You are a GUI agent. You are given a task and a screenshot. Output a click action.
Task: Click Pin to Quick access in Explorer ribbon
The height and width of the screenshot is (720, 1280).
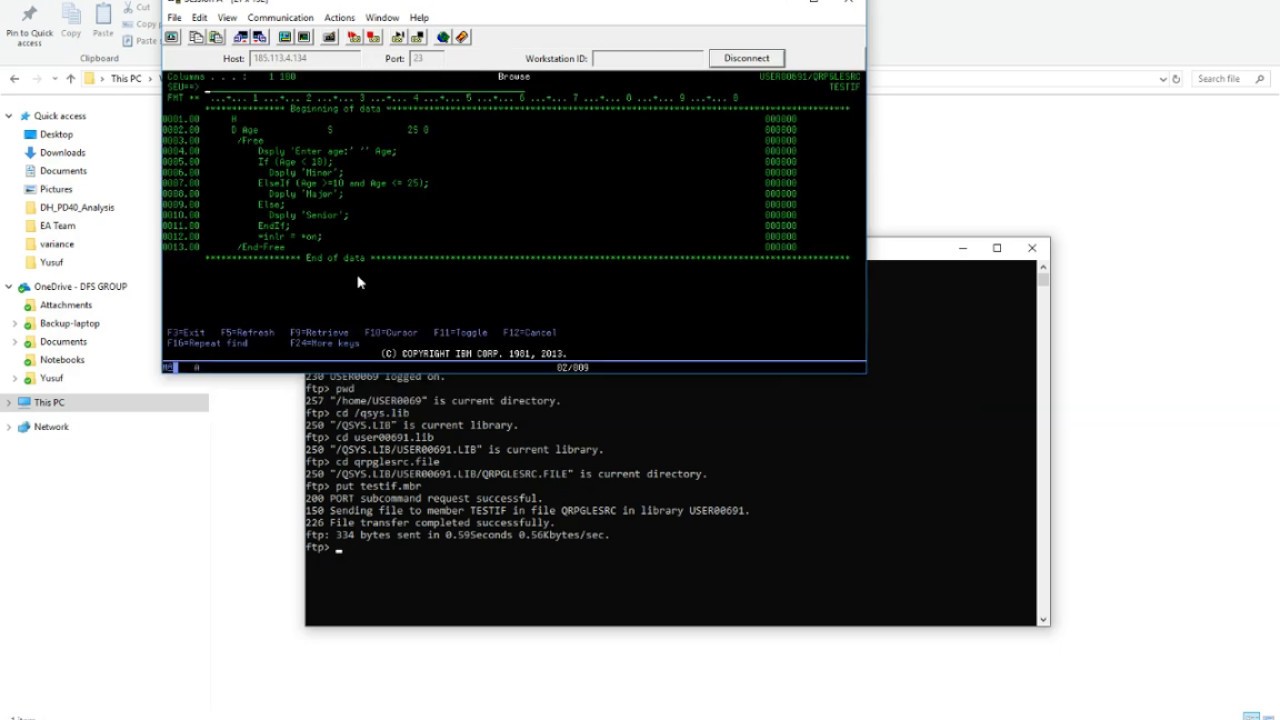point(29,25)
